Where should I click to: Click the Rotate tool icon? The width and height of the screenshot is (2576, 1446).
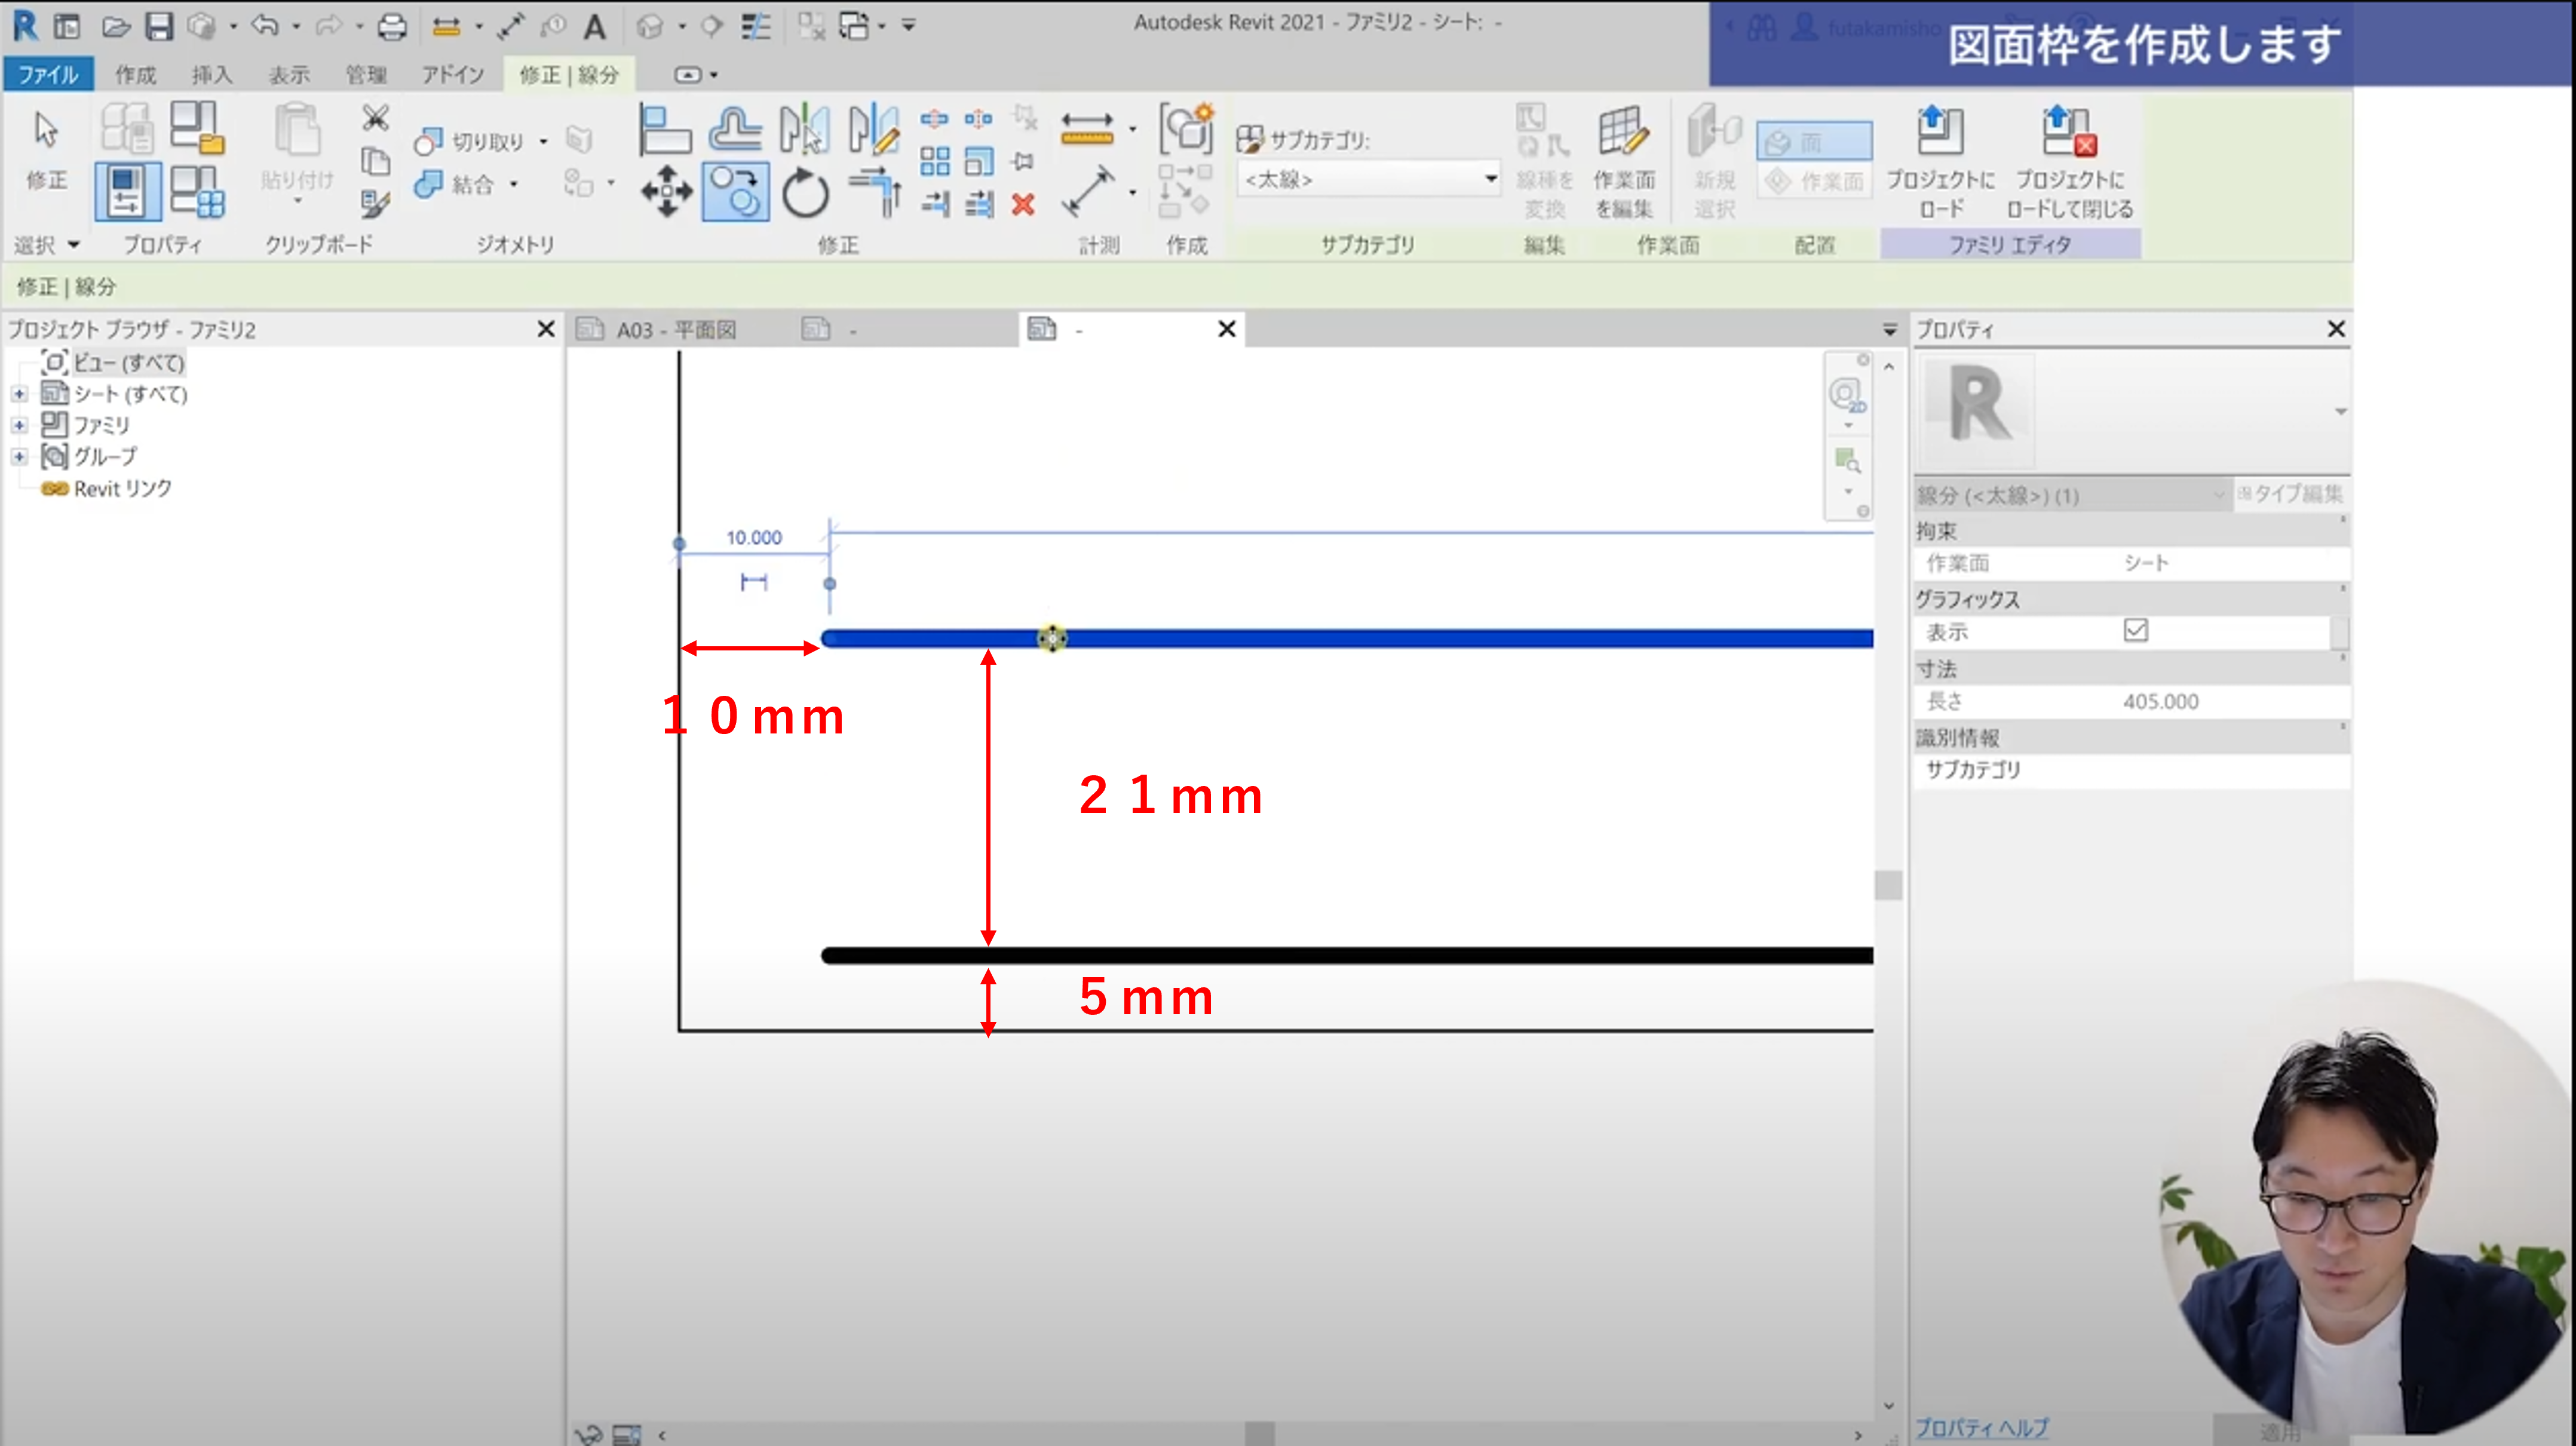(805, 191)
